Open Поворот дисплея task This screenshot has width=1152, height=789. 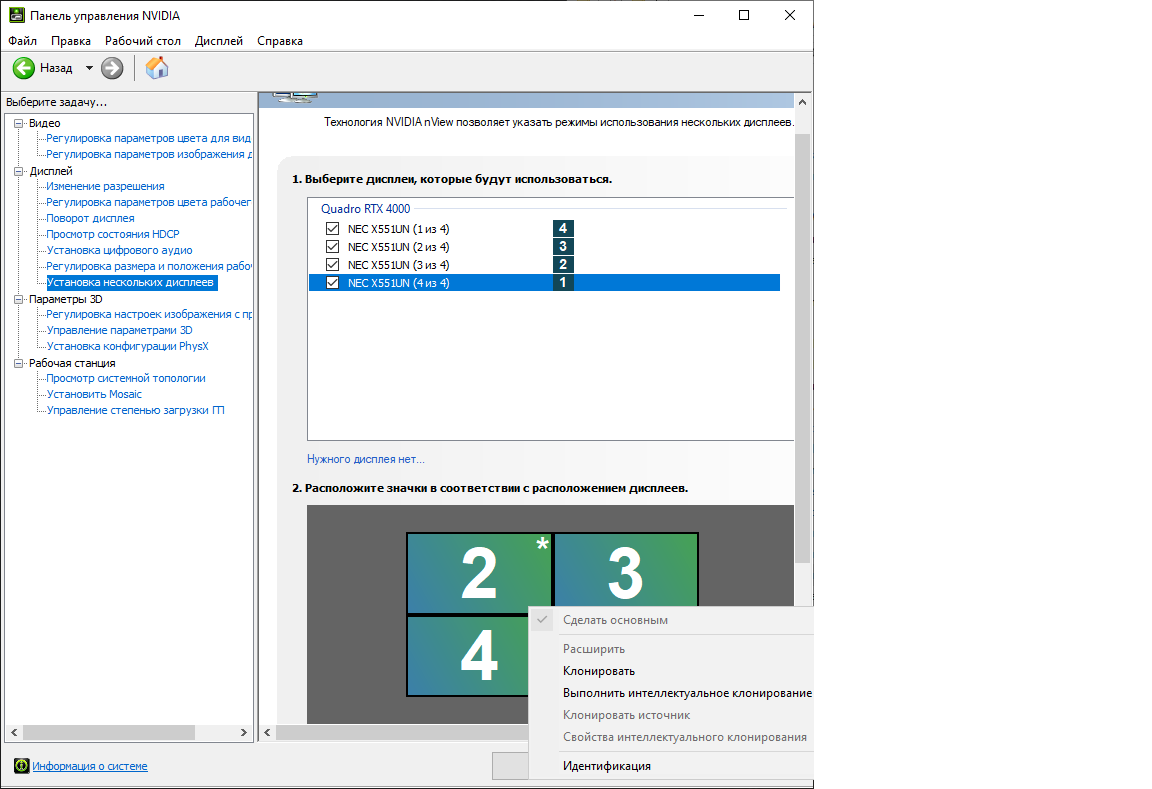(90, 218)
